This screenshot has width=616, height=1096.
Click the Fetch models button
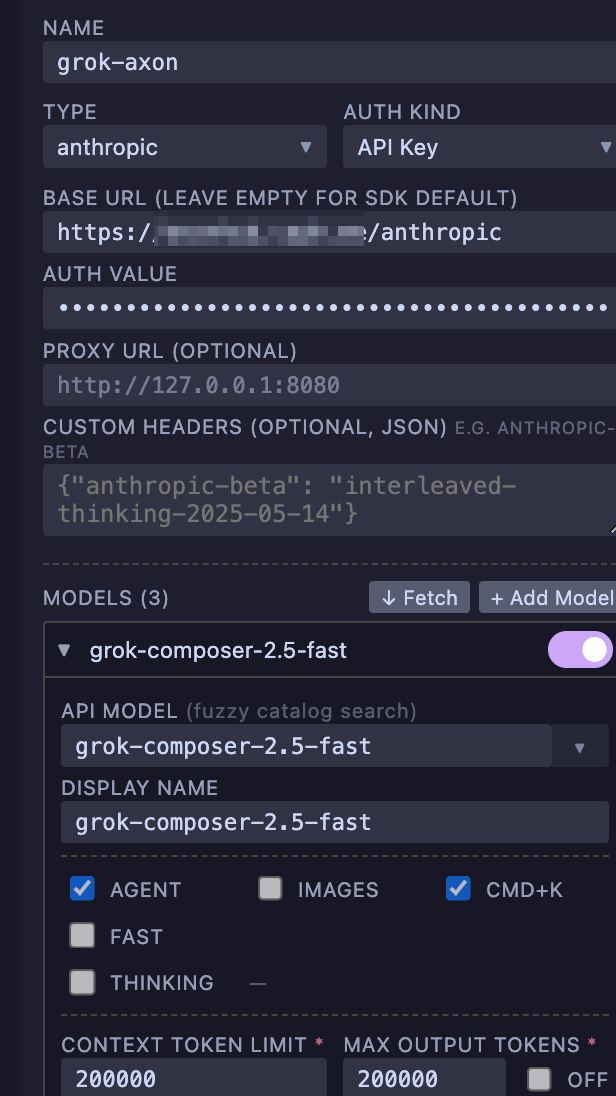[x=420, y=598]
